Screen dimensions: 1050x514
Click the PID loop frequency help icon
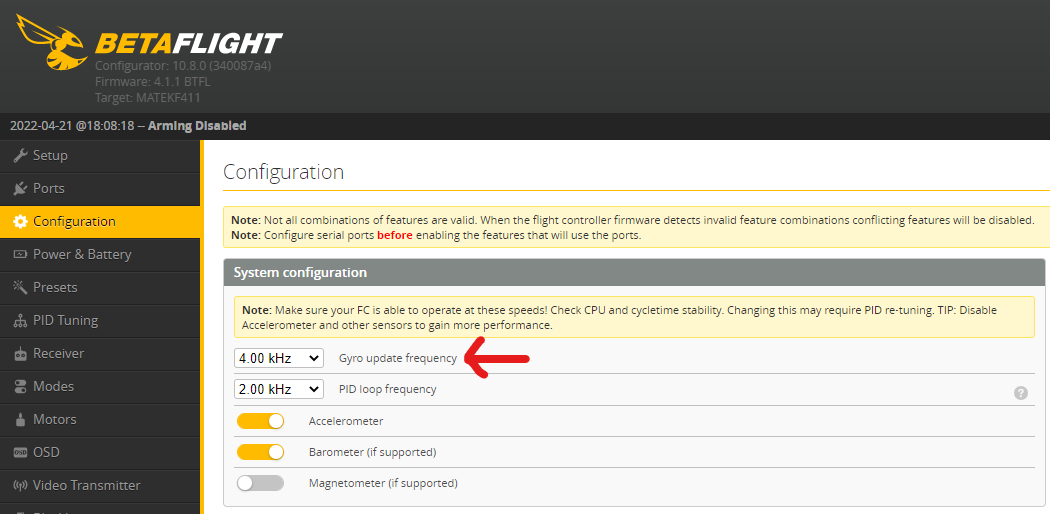tap(1021, 393)
